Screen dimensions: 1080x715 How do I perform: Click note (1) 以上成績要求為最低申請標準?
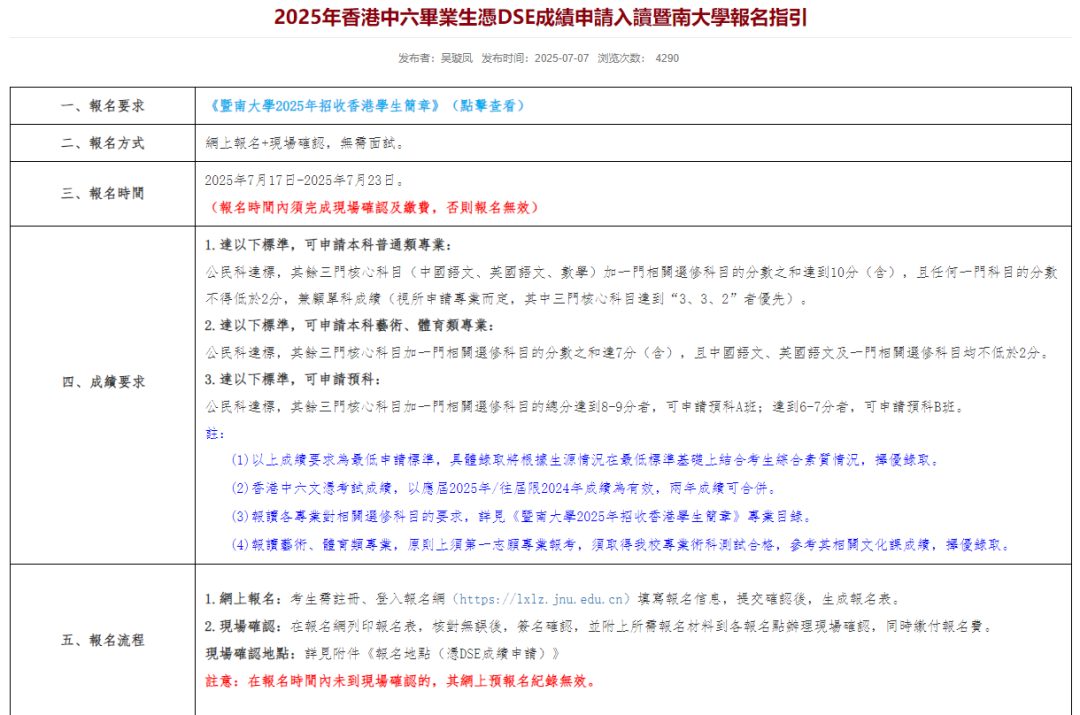tap(585, 460)
